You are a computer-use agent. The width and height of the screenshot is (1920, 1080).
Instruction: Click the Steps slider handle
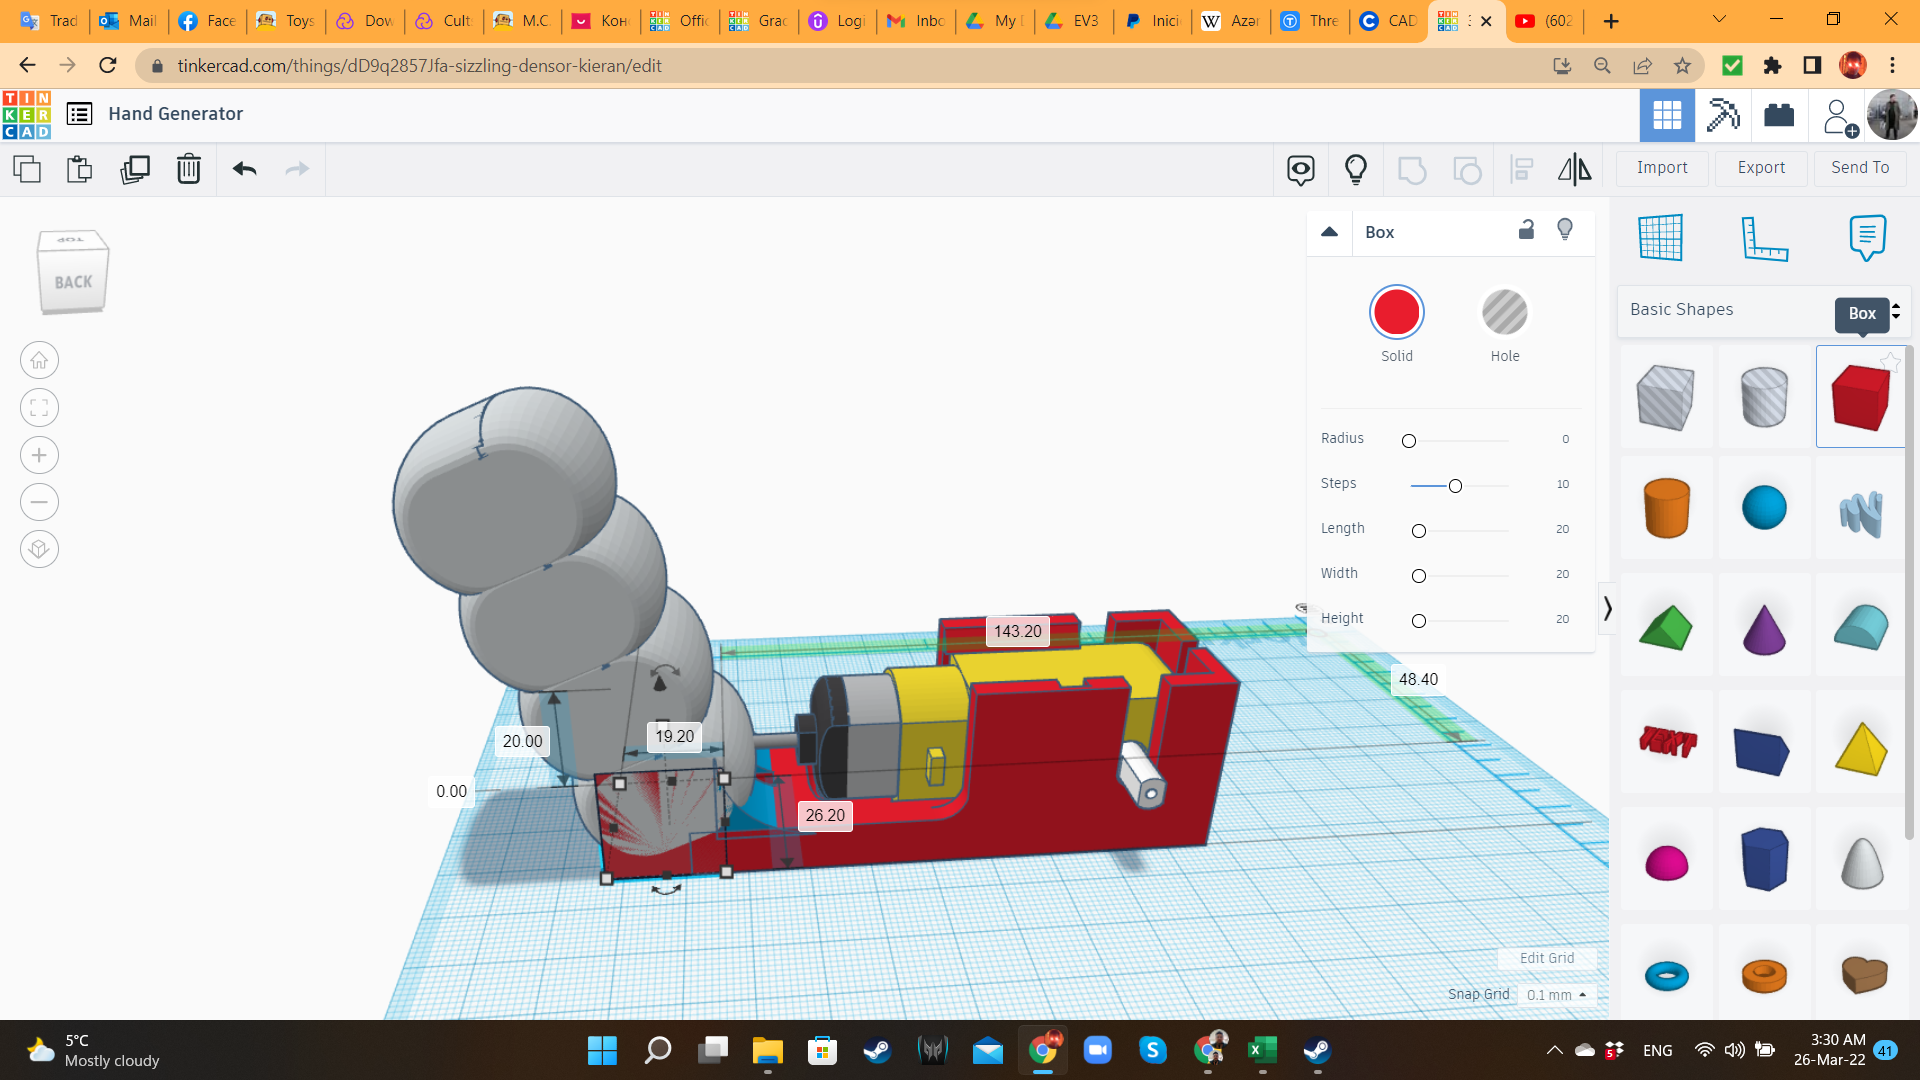(x=1455, y=486)
